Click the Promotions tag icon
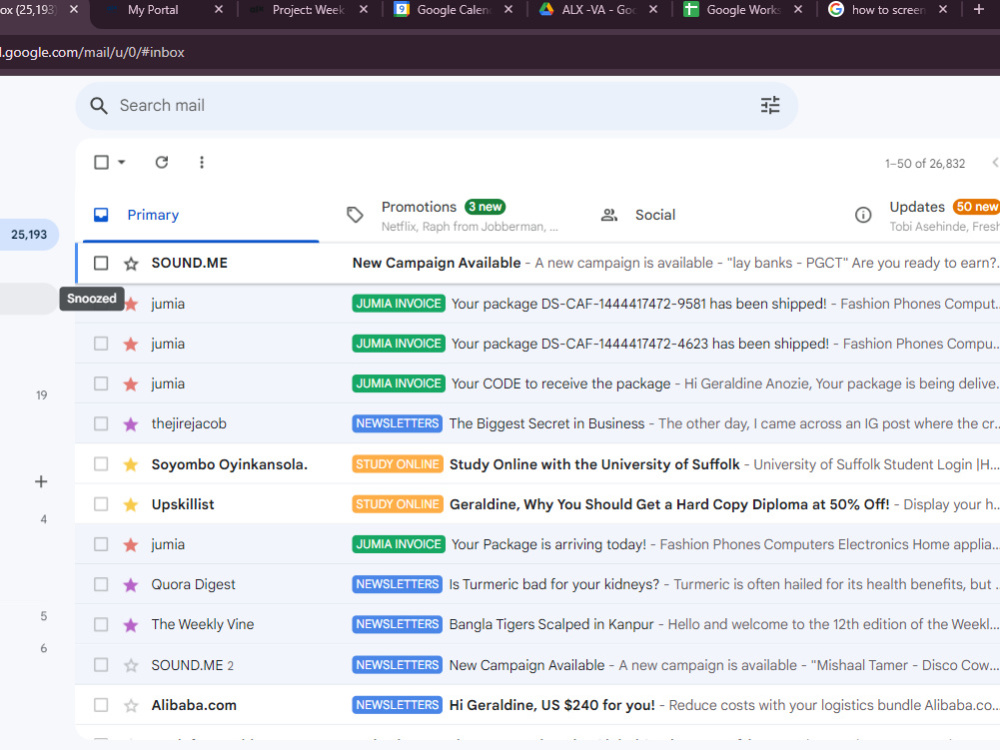Image resolution: width=1000 pixels, height=750 pixels. 355,215
